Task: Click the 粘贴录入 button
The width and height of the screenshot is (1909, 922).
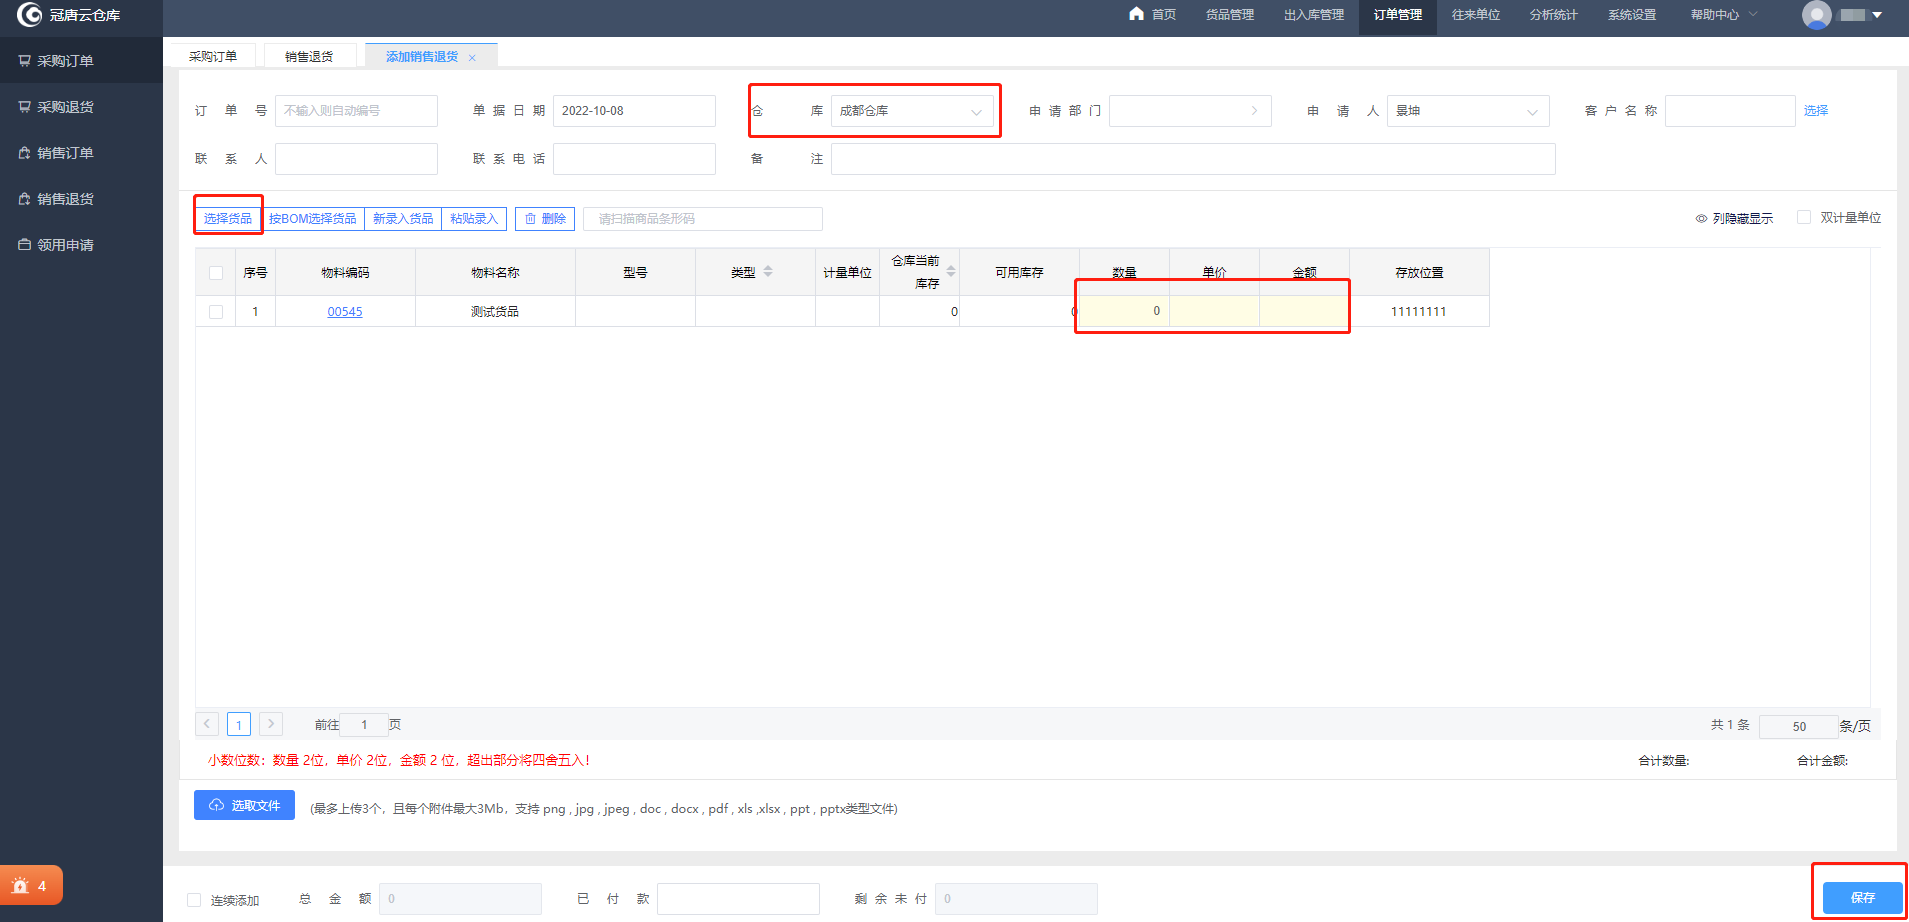Action: (474, 219)
